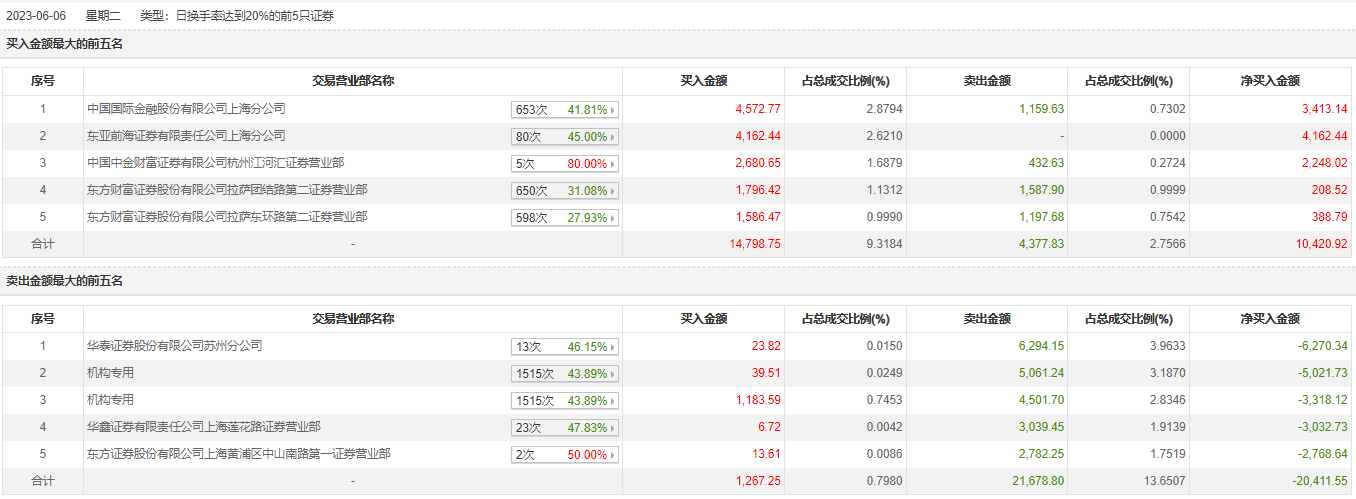This screenshot has height=499, width=1356.
Task: Open 华泰证券股份有限公司苏州分公司 link
Action: (x=175, y=346)
